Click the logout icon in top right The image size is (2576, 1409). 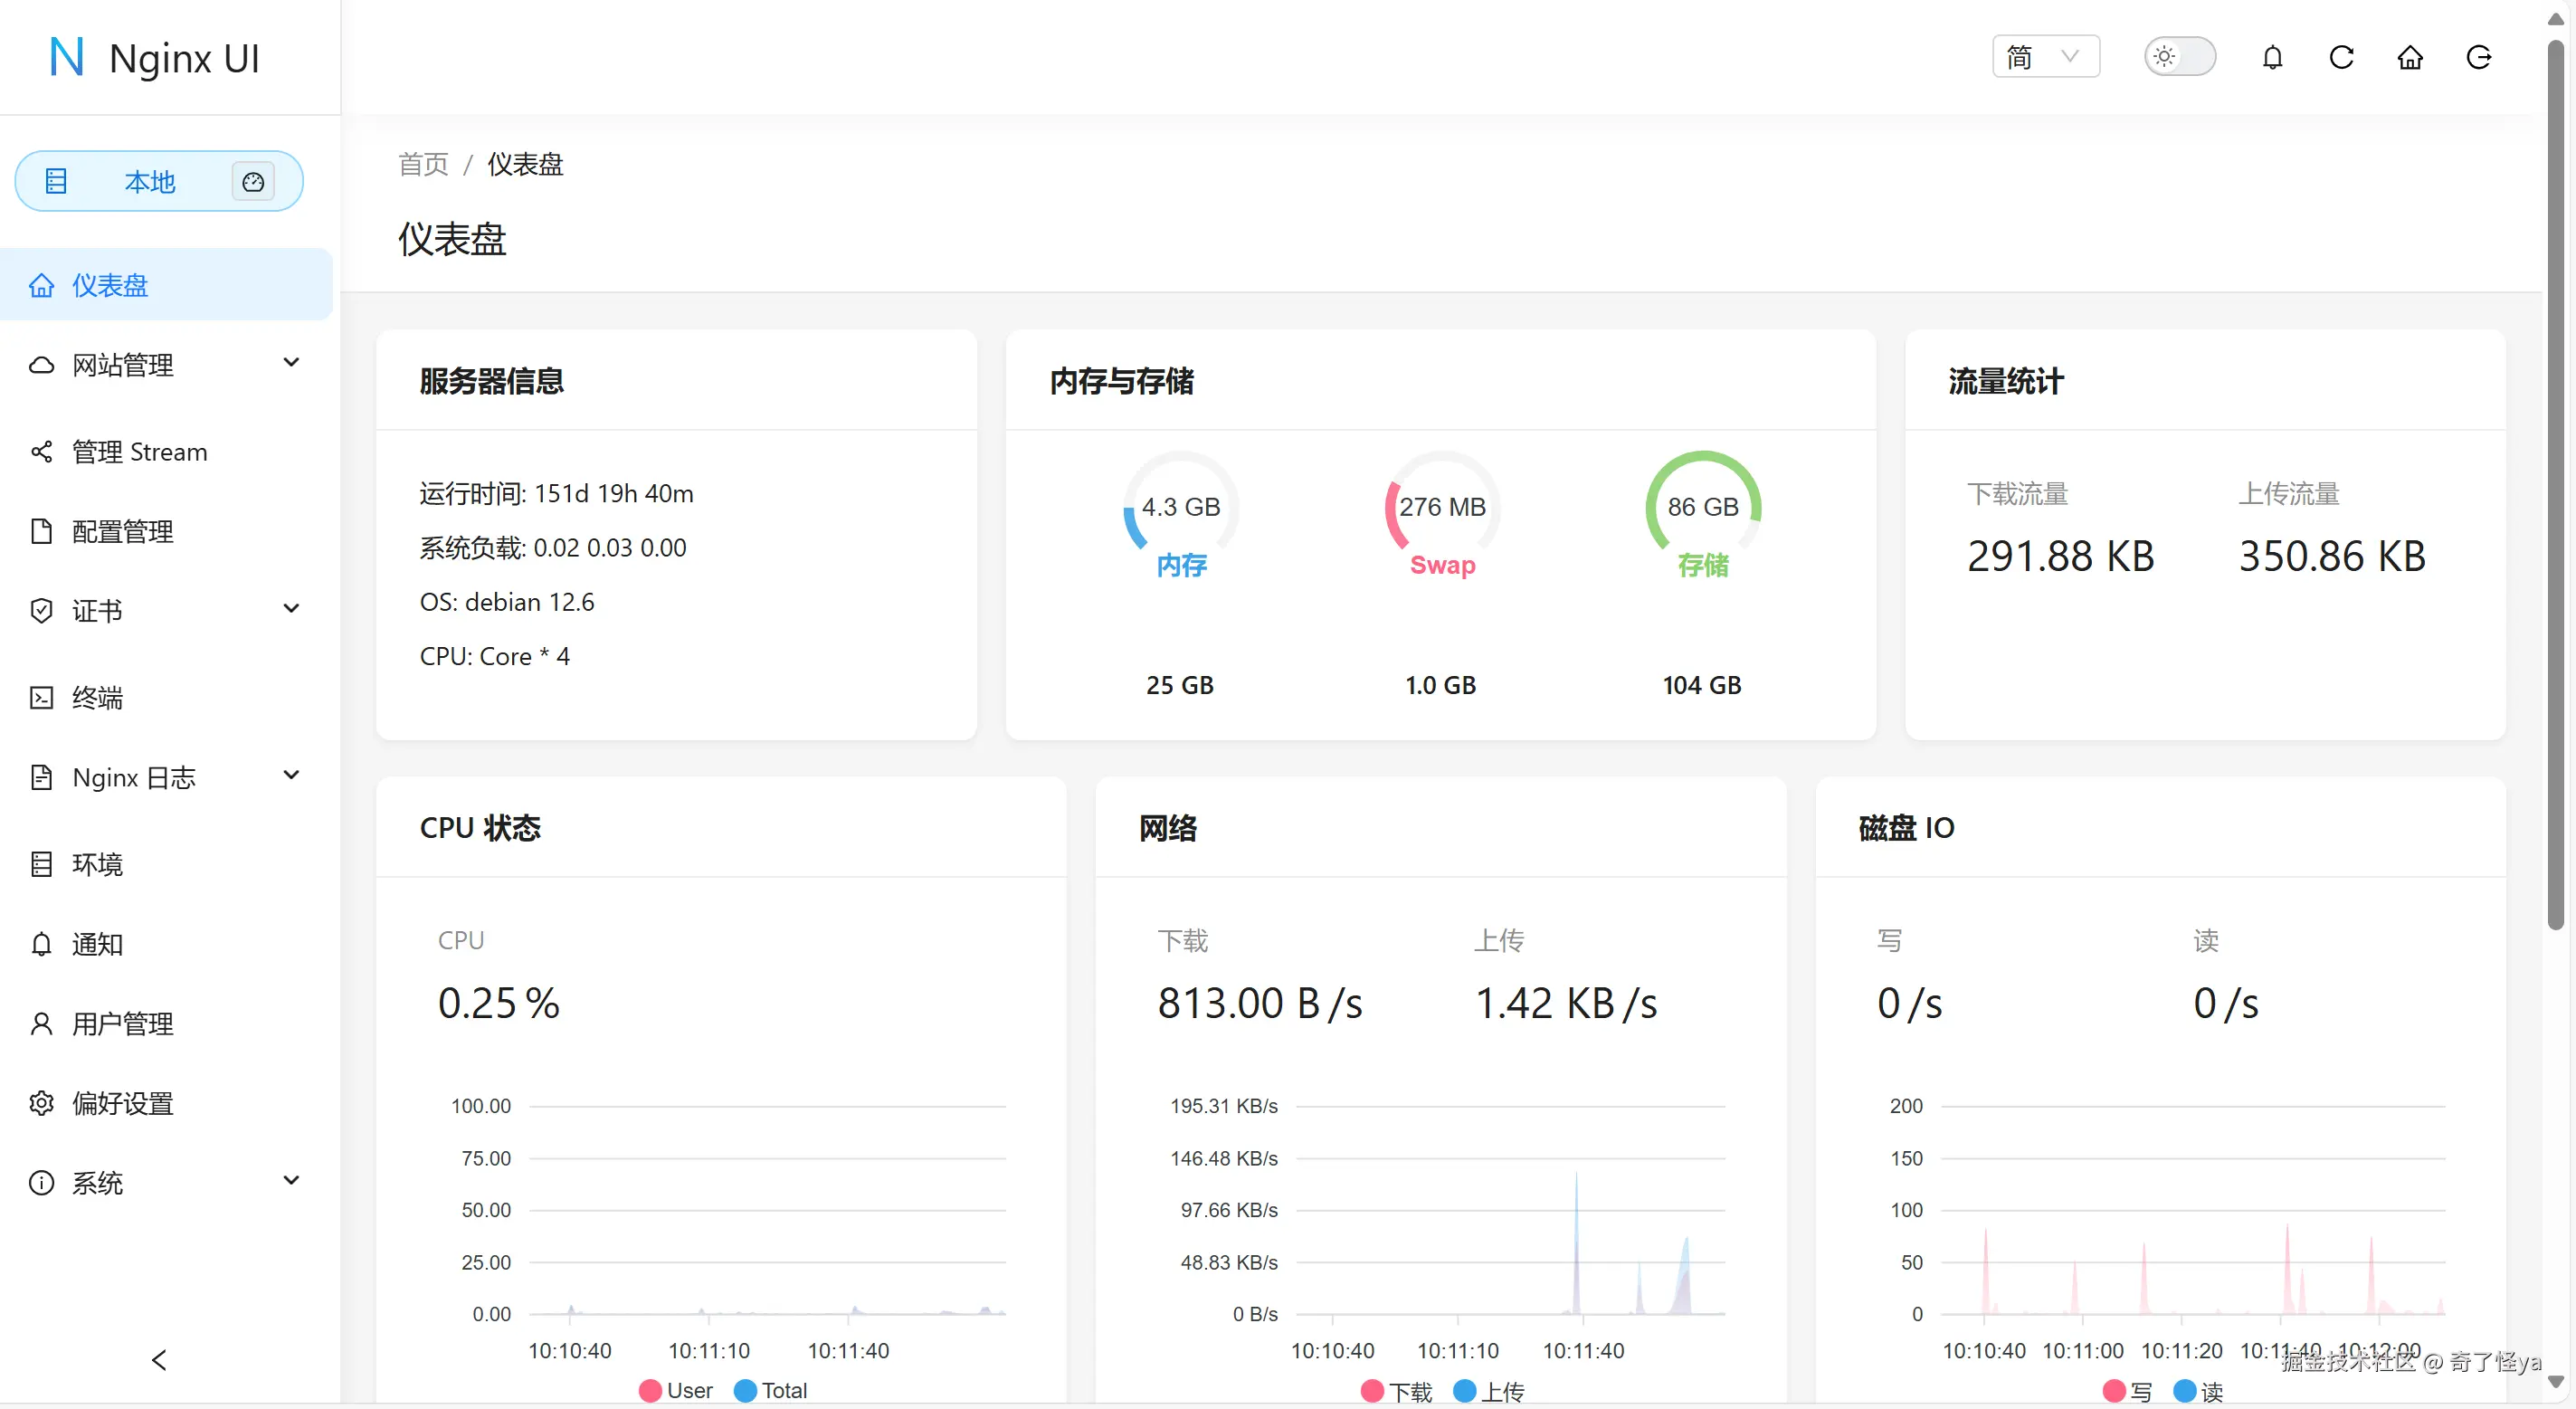tap(2479, 58)
